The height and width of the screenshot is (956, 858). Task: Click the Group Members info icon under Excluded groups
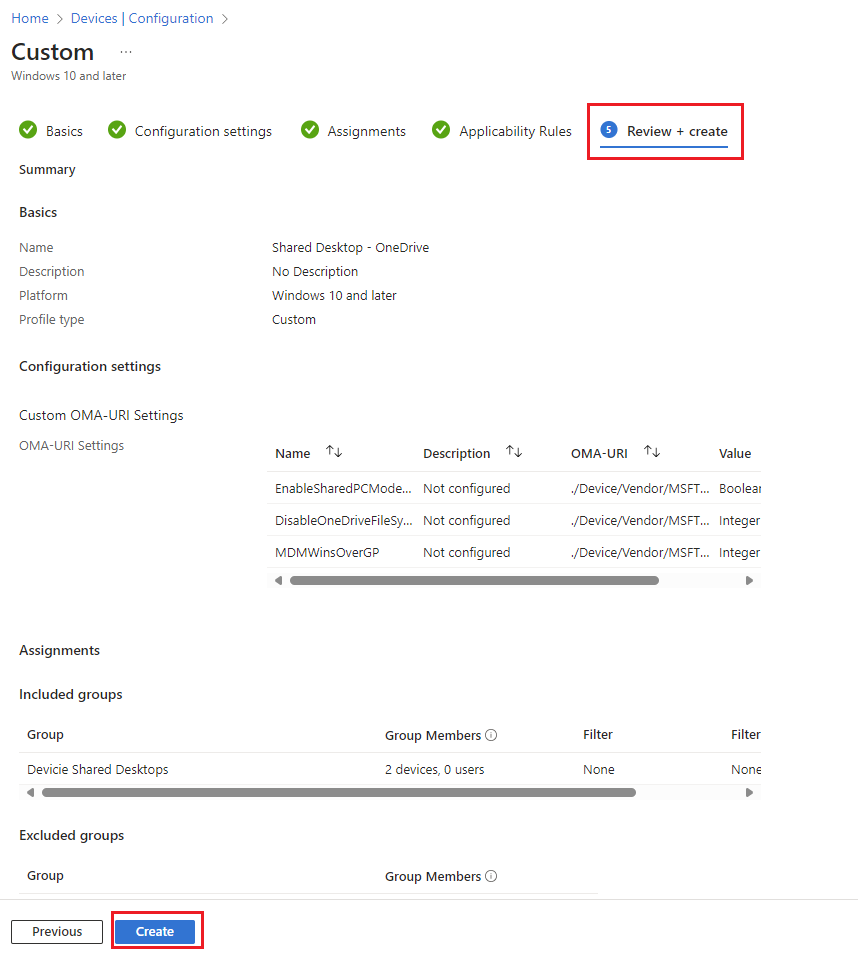[491, 876]
